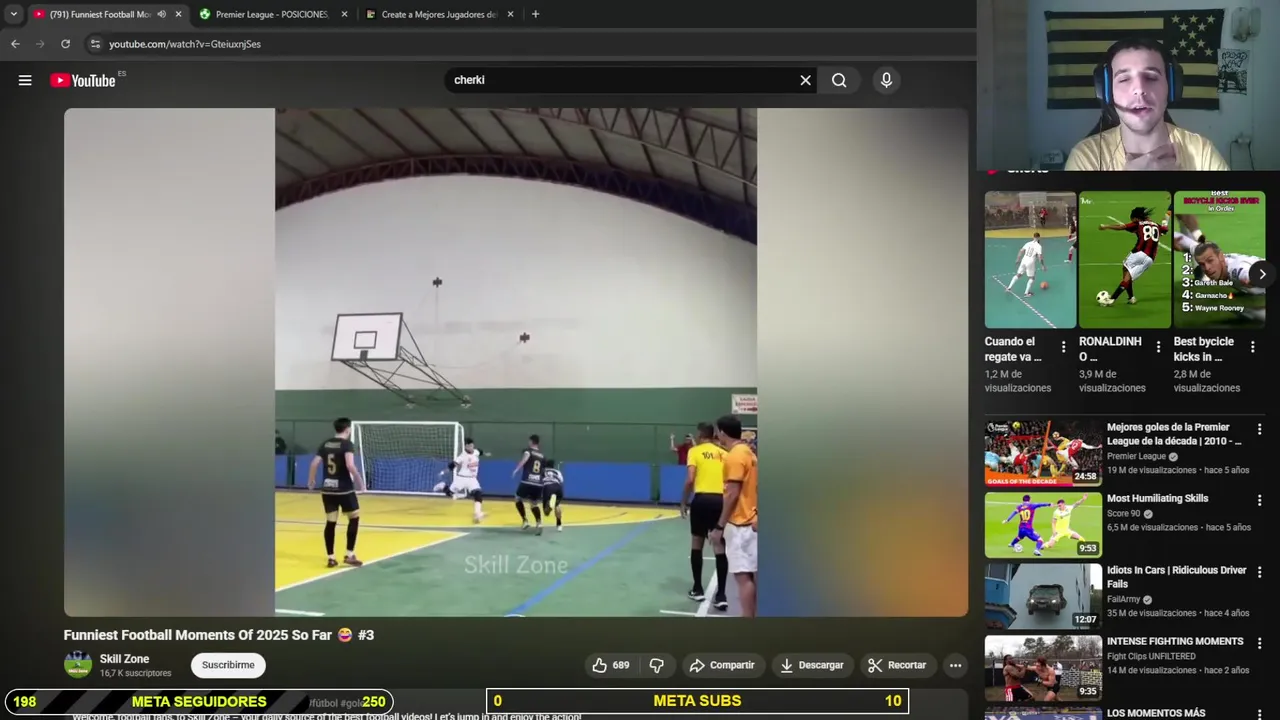Click the youtube.com address bar URL

coord(185,44)
